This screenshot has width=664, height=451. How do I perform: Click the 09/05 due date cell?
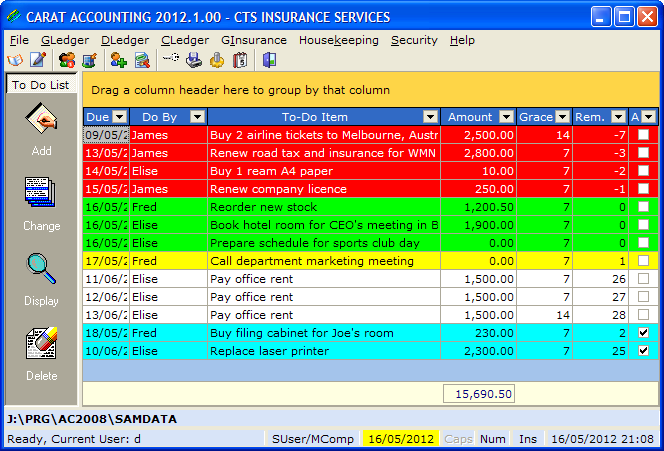tap(106, 135)
